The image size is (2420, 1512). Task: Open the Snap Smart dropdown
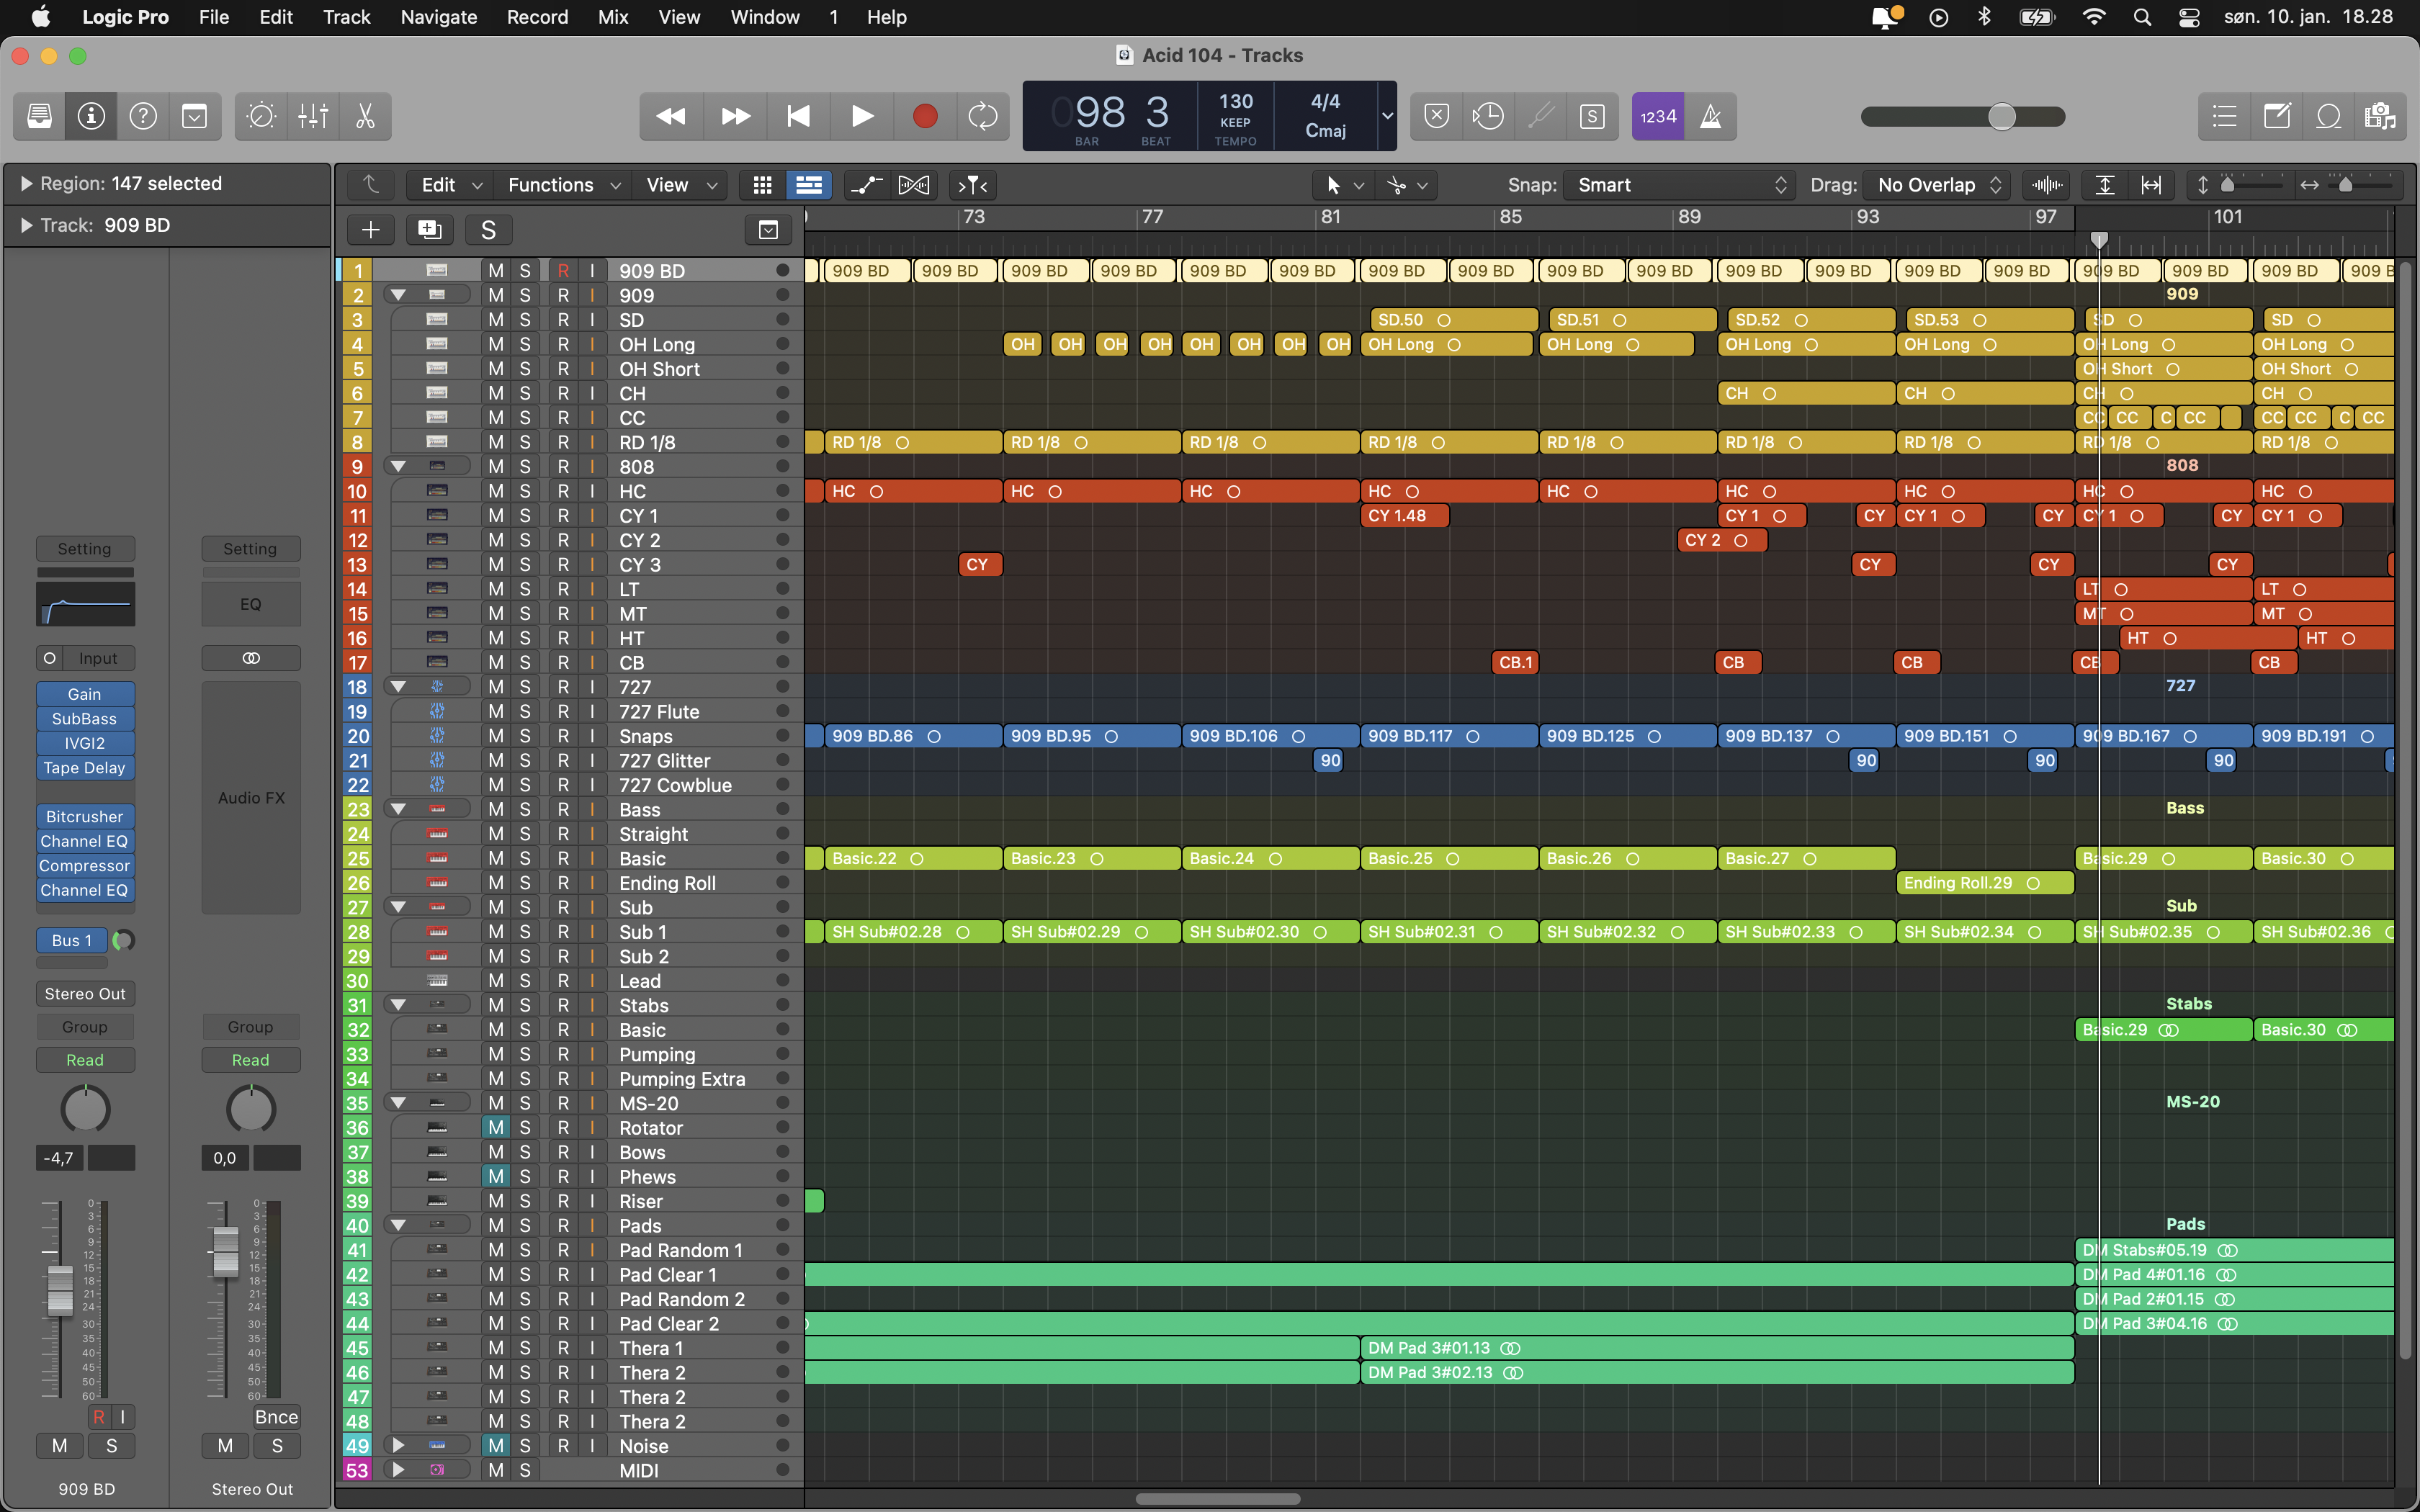tap(1680, 185)
